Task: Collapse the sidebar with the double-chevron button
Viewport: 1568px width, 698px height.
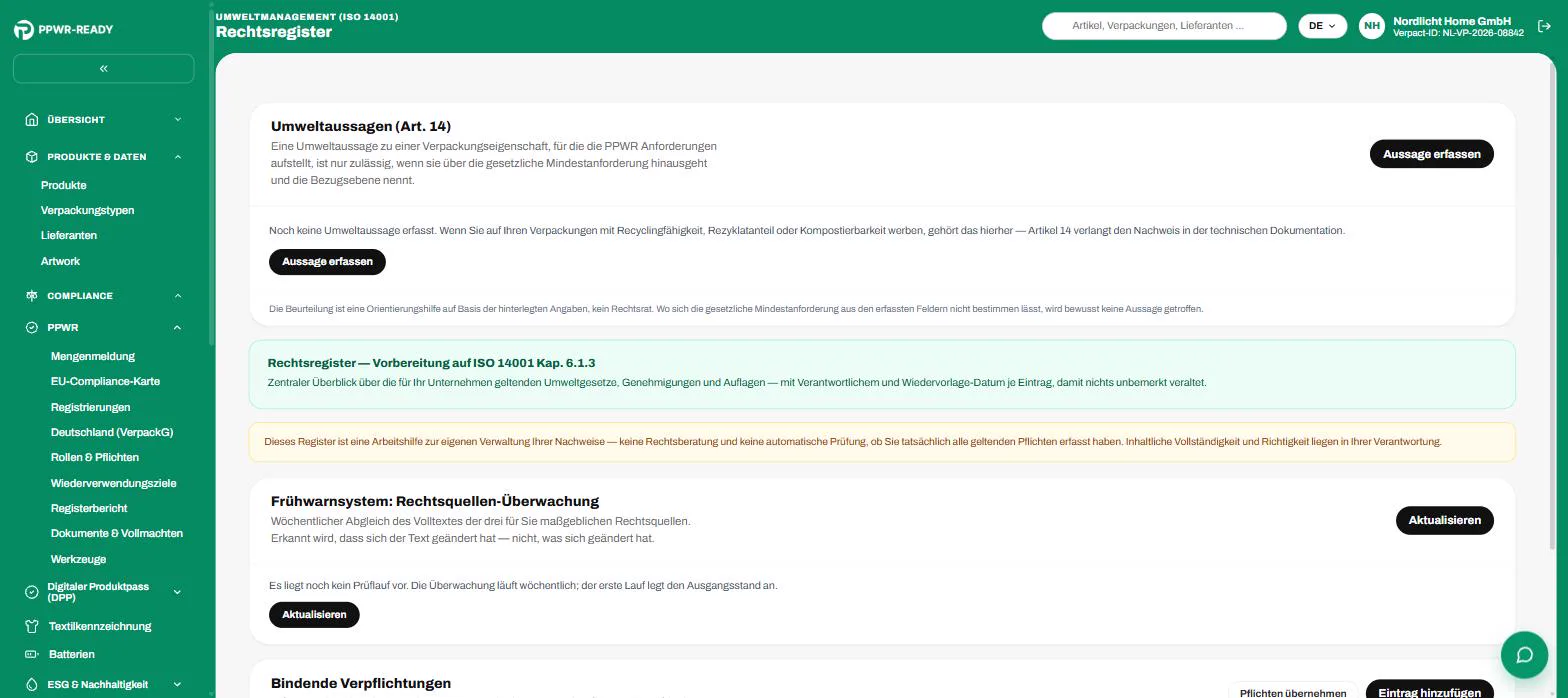Action: tap(104, 69)
